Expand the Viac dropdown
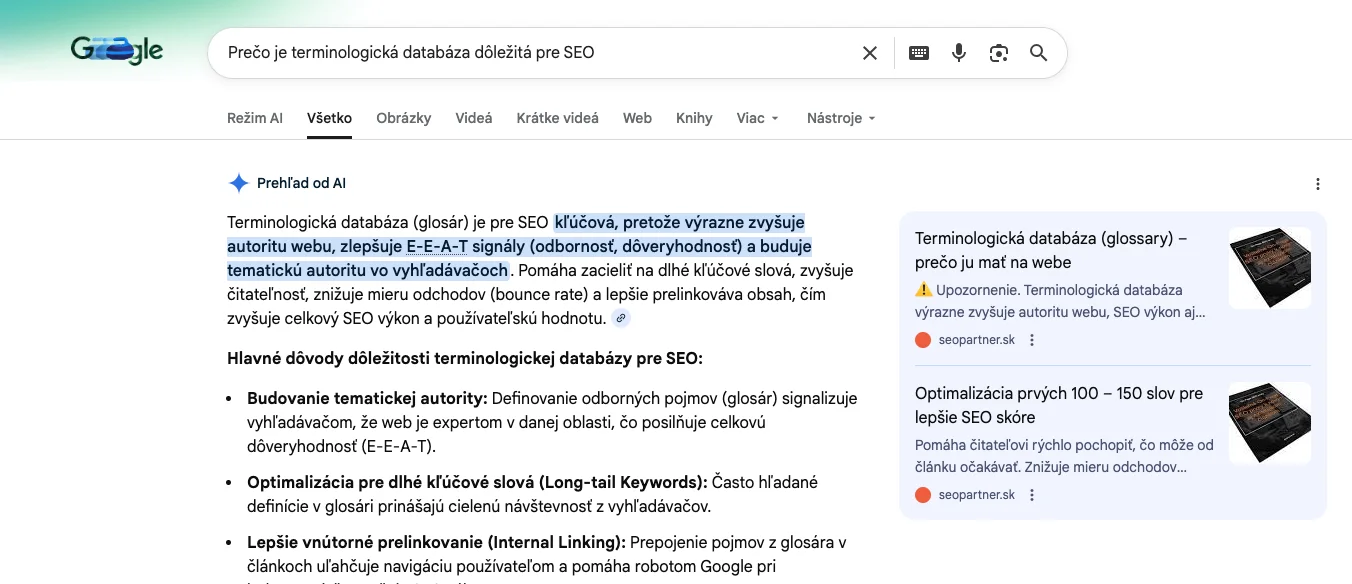 (757, 118)
